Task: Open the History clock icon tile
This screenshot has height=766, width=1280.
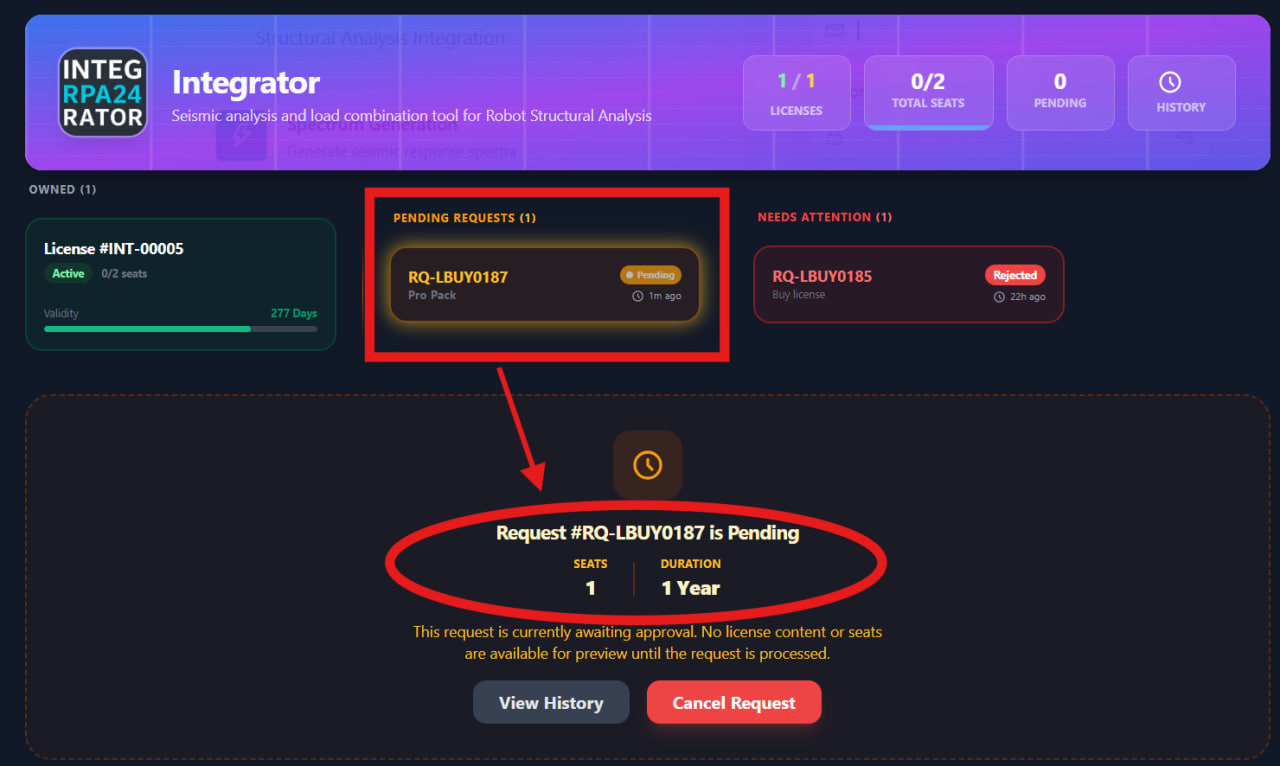Action: [1181, 93]
